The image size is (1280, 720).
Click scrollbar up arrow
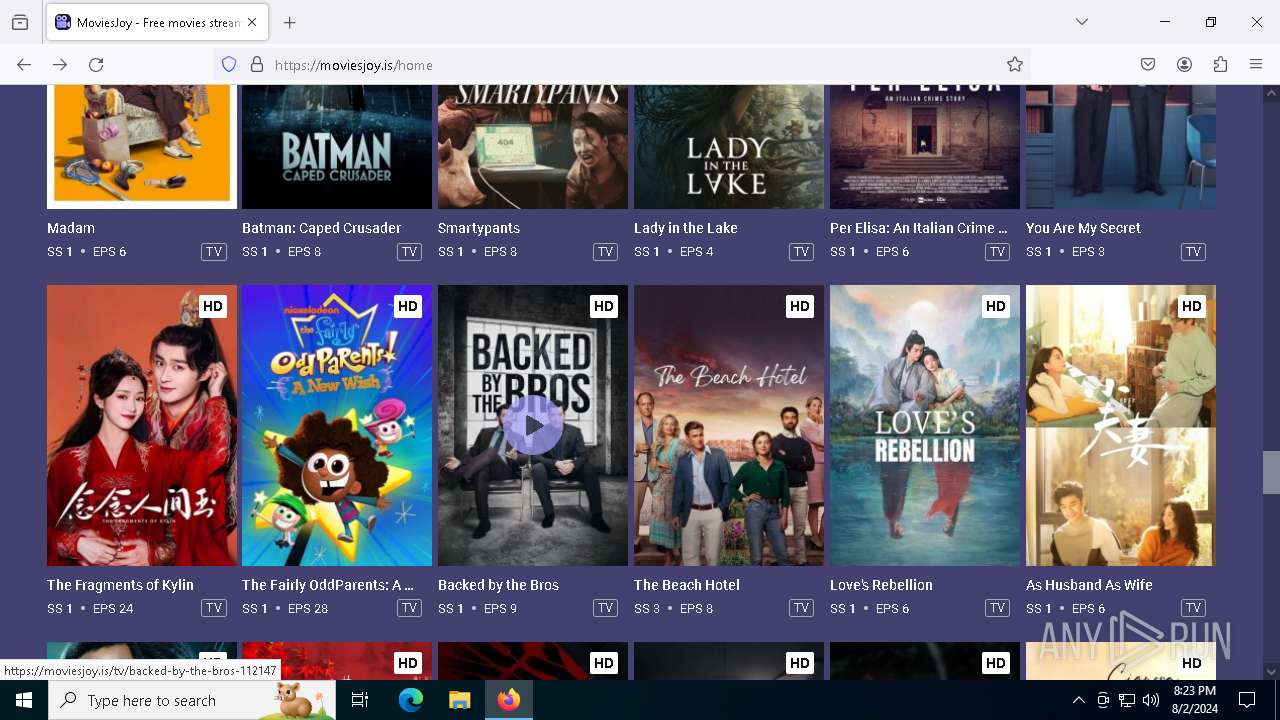1271,93
